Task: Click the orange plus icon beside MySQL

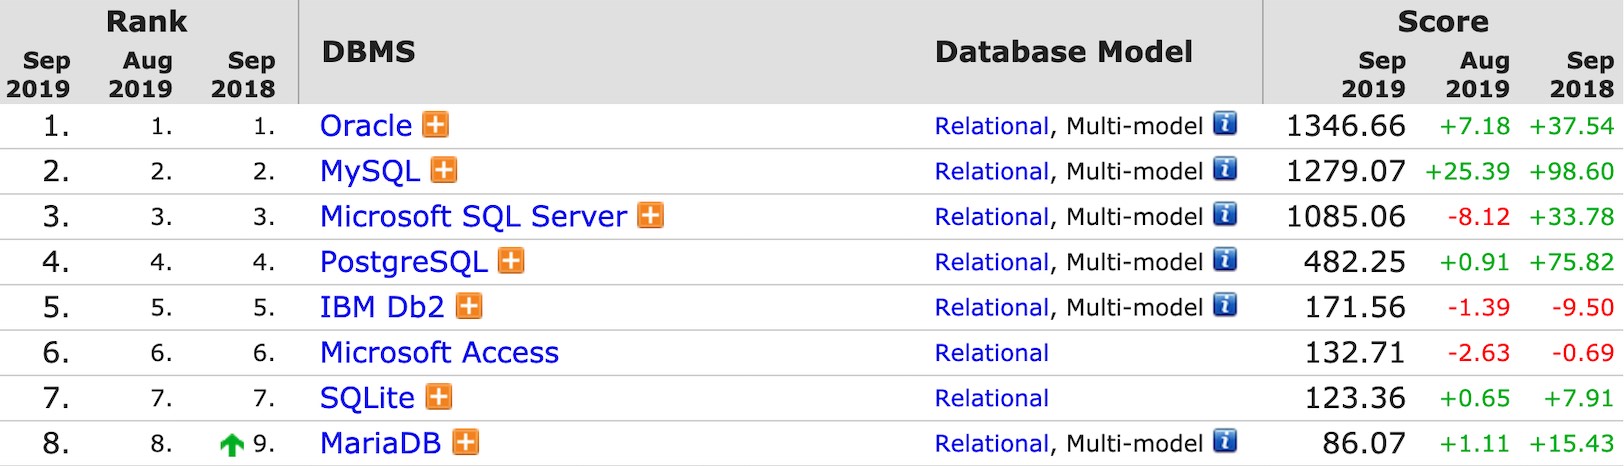Action: (444, 170)
